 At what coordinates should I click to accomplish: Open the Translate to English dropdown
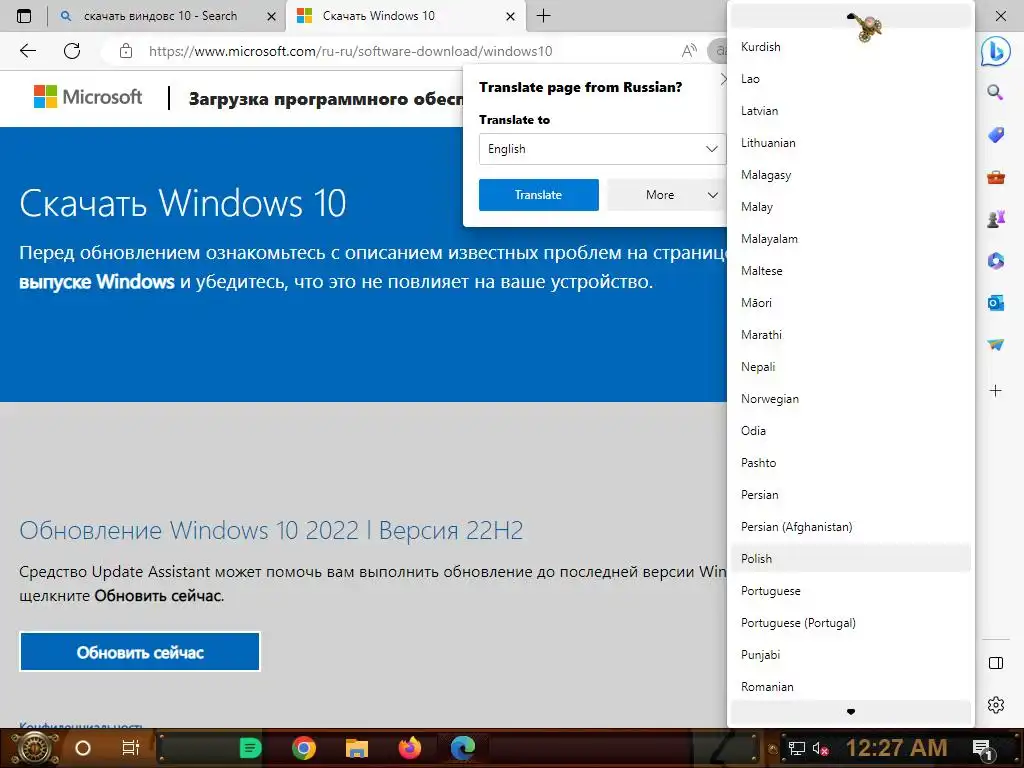pos(601,149)
